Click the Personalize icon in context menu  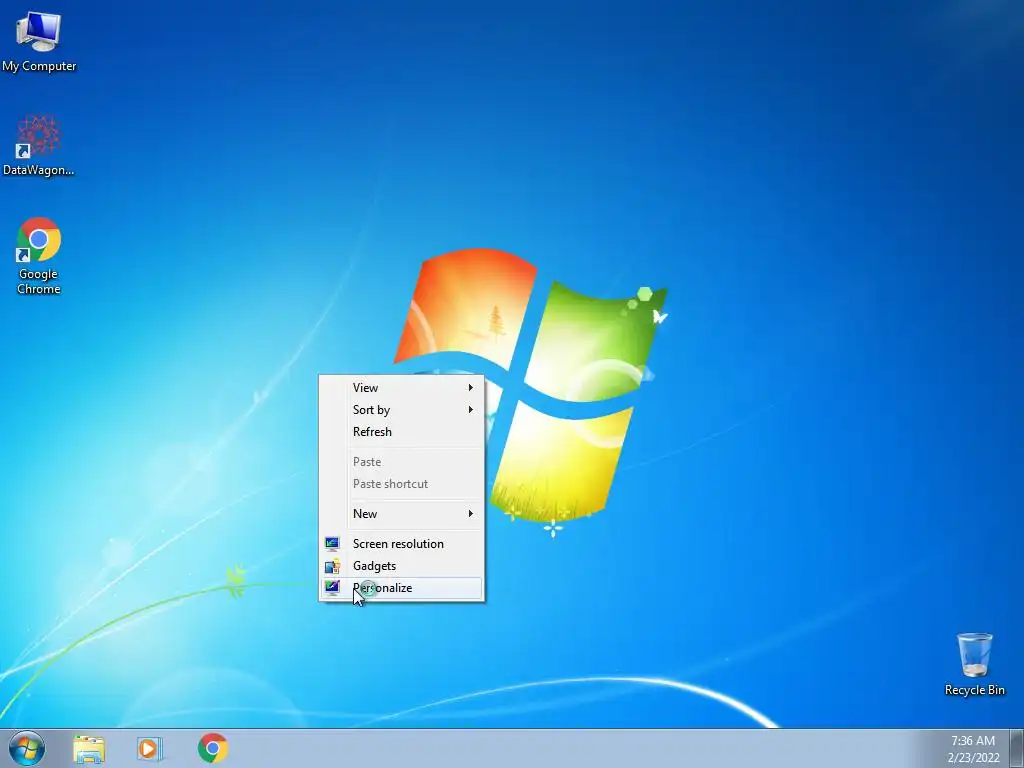pos(332,588)
